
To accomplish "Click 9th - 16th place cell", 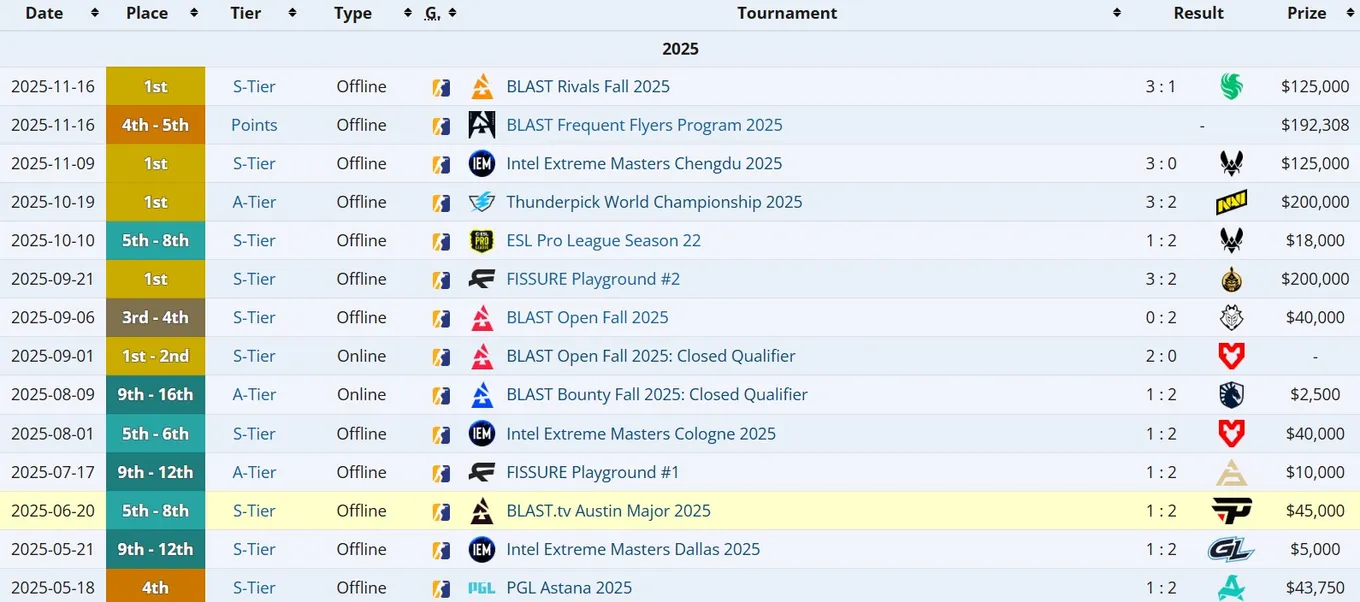I will (156, 394).
